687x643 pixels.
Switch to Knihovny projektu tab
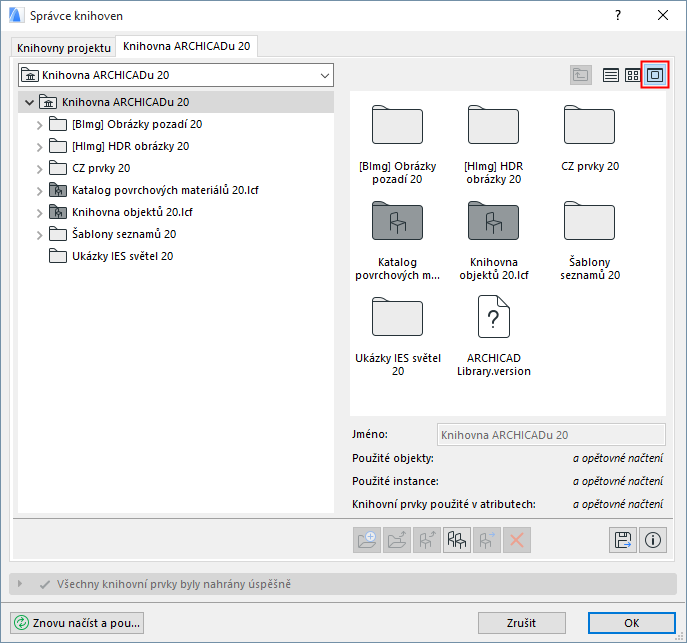click(x=64, y=47)
